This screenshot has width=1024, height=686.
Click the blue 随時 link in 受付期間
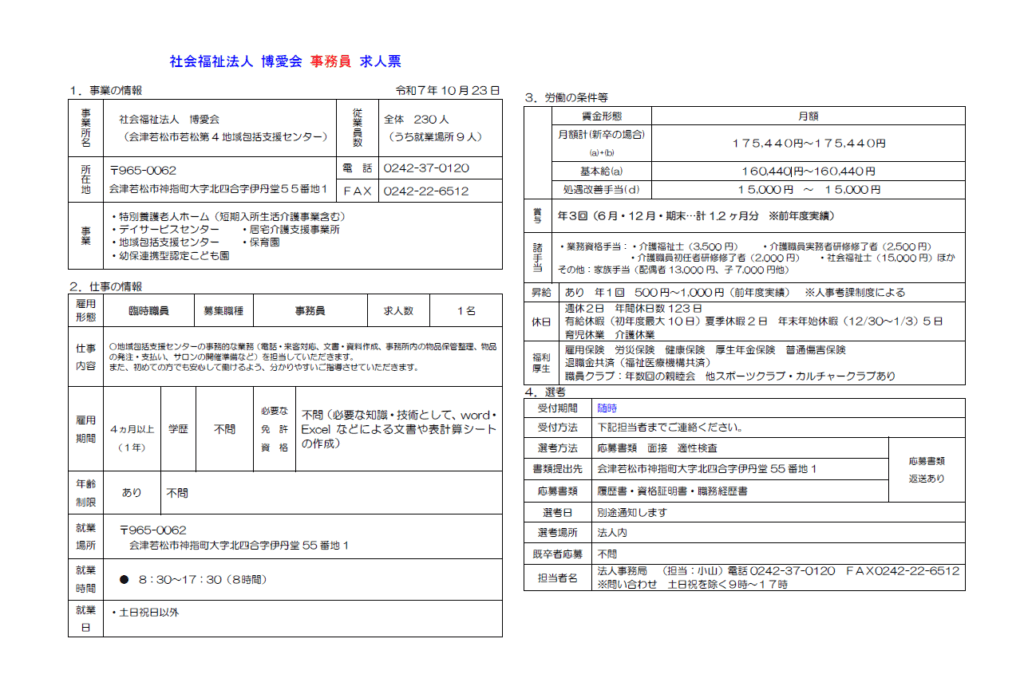coord(607,408)
